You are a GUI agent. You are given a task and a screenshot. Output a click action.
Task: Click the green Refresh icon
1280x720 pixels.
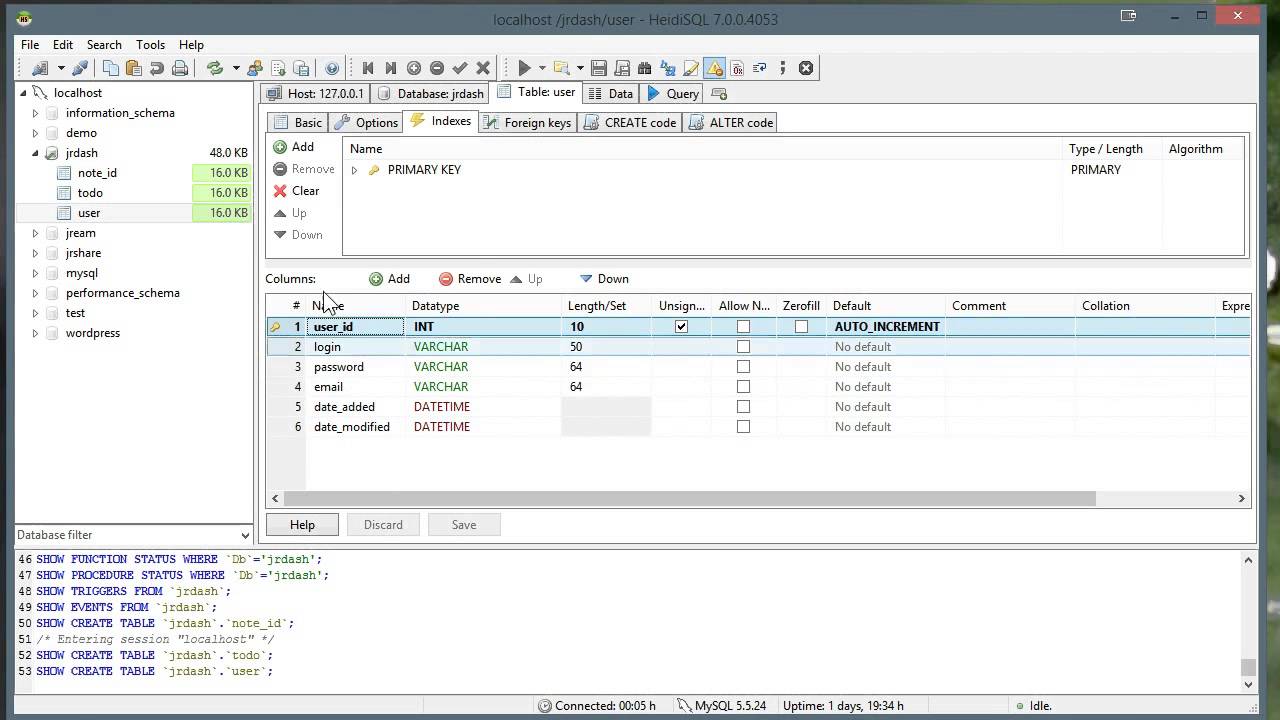(214, 68)
